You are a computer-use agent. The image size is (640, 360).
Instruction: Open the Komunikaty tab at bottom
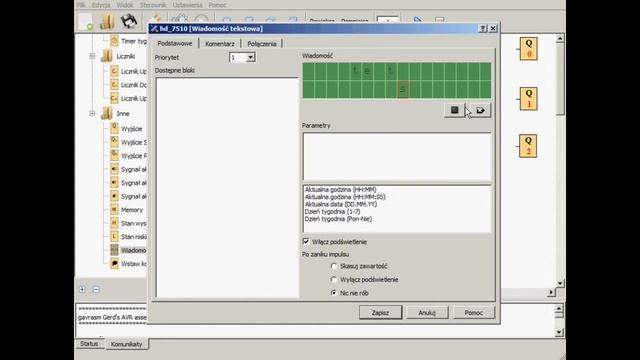(x=127, y=344)
